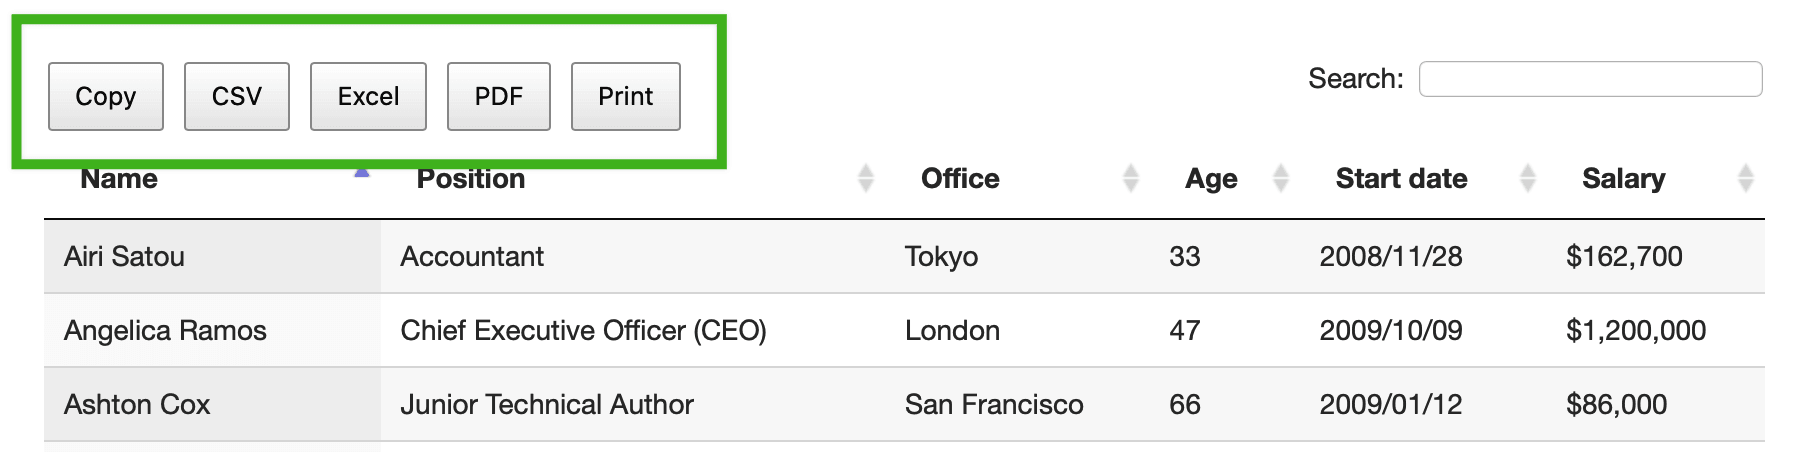The height and width of the screenshot is (452, 1800).
Task: Focus the Search input field
Action: [x=1590, y=79]
